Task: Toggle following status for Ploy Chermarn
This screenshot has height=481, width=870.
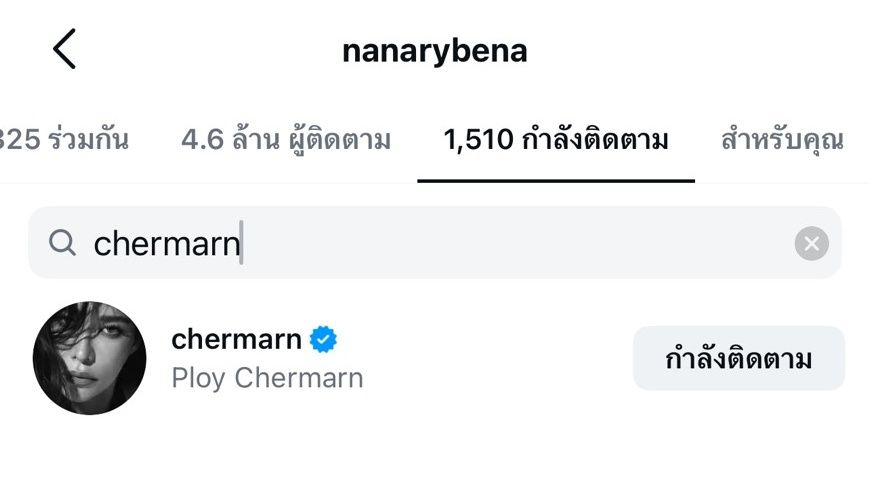Action: coord(738,359)
